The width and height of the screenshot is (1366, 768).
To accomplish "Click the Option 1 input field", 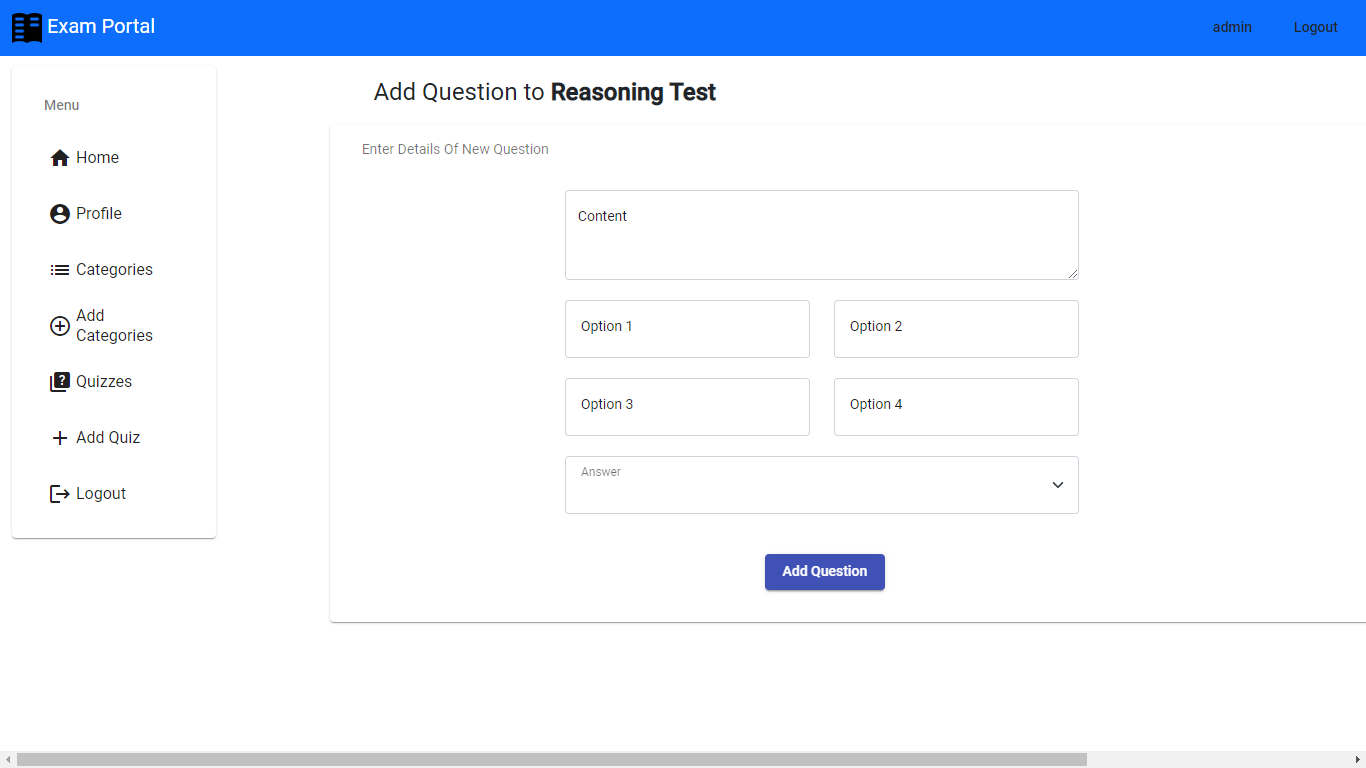I will point(687,329).
